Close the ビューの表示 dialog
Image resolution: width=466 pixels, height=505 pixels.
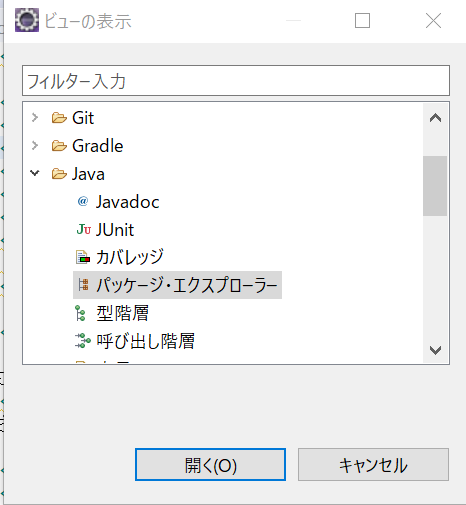click(433, 21)
